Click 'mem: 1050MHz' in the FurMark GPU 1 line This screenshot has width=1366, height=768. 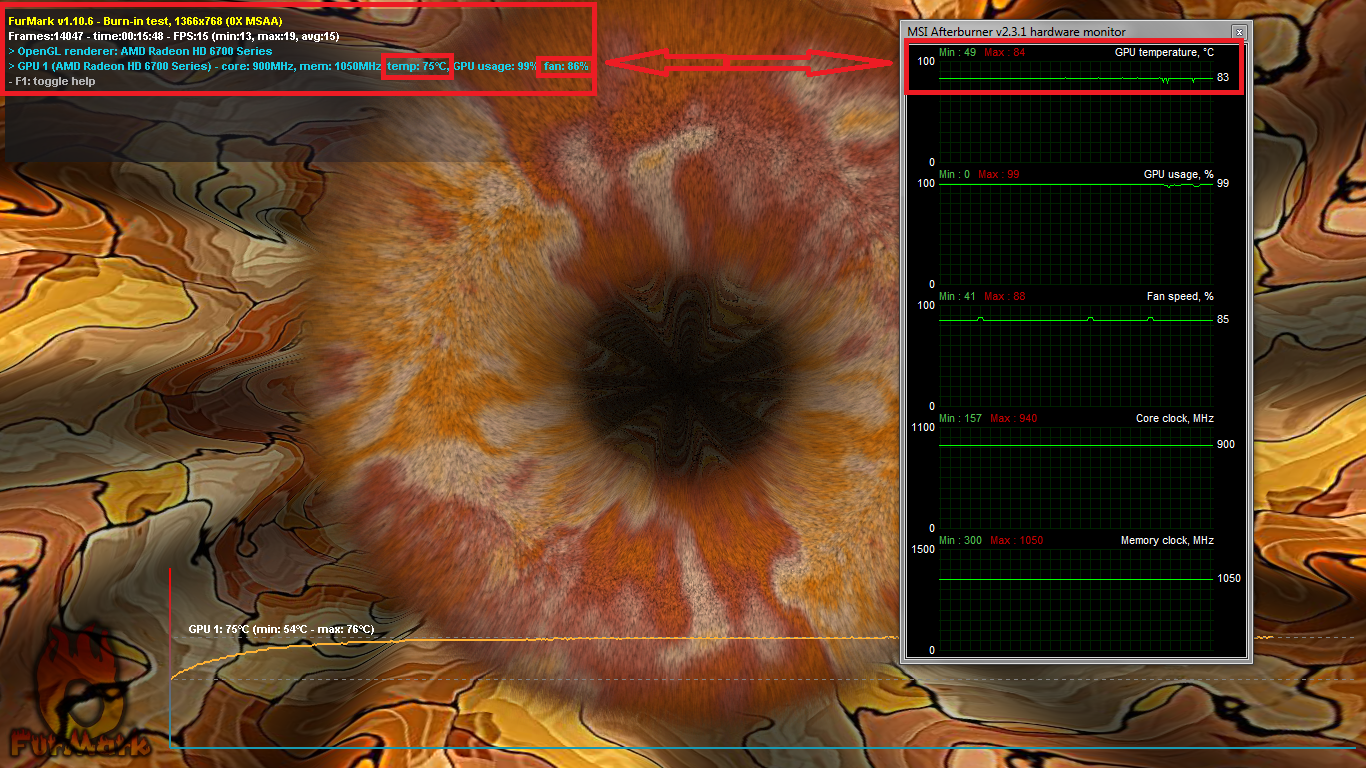341,66
